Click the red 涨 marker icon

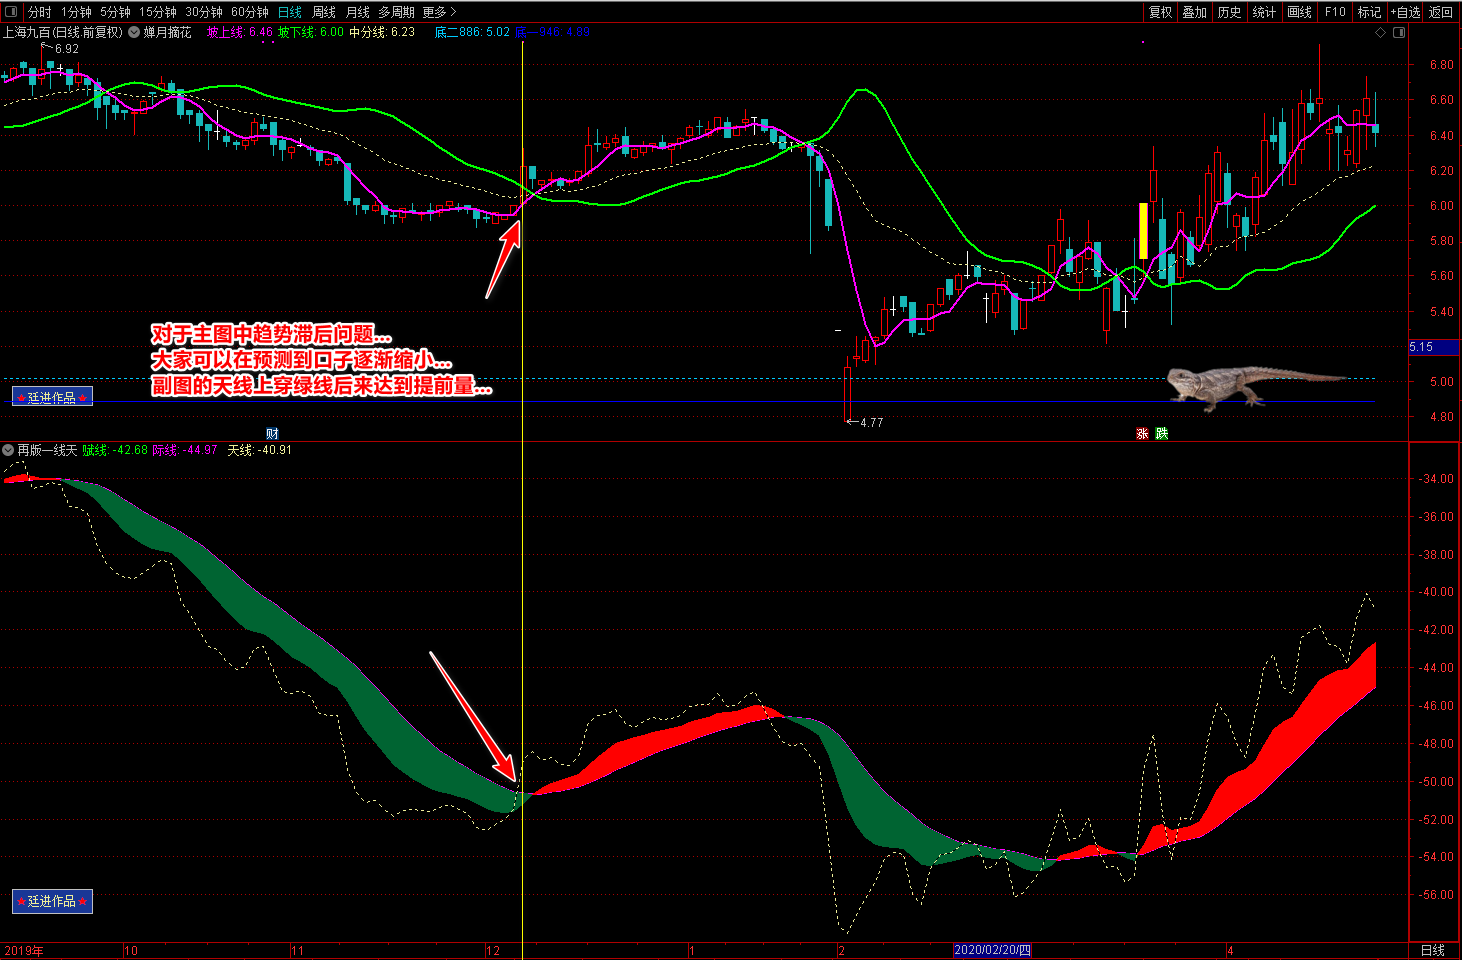(x=1142, y=434)
